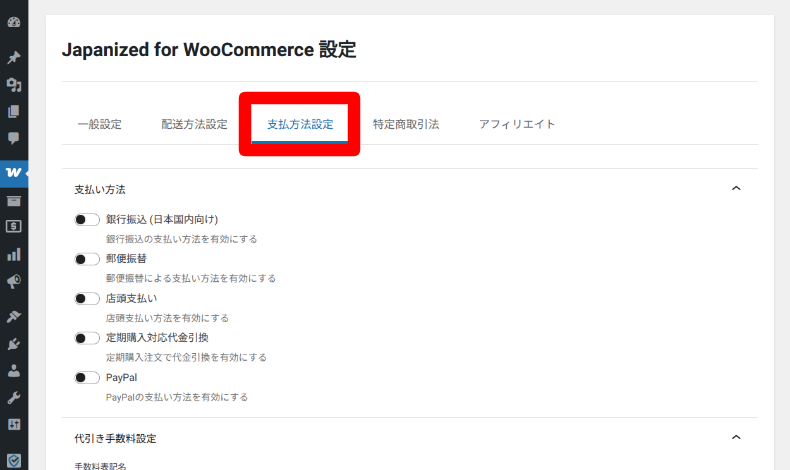790x470 pixels.
Task: Select the 支払方法設定 tab
Action: (x=300, y=124)
